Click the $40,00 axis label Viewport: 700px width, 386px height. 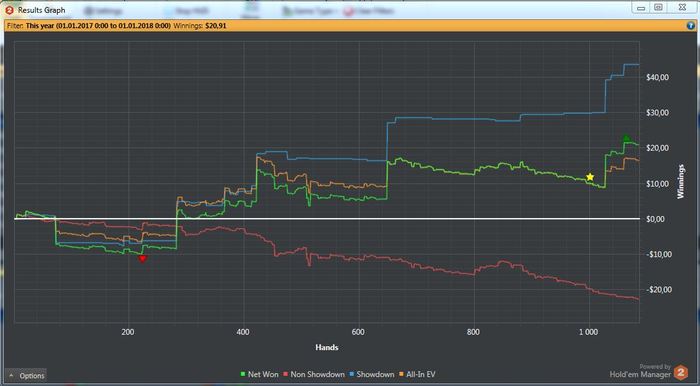tap(657, 78)
